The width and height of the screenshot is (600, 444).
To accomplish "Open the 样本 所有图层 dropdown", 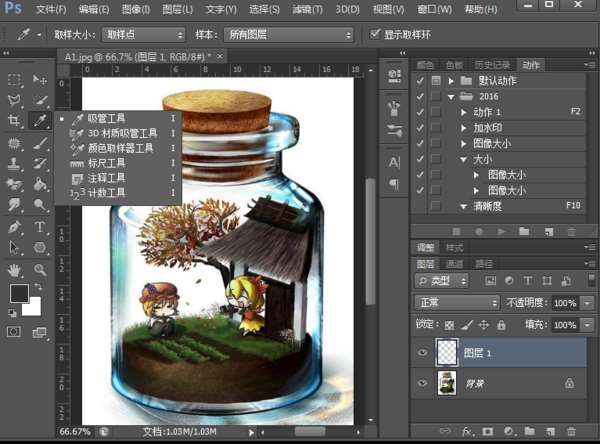I will click(289, 35).
